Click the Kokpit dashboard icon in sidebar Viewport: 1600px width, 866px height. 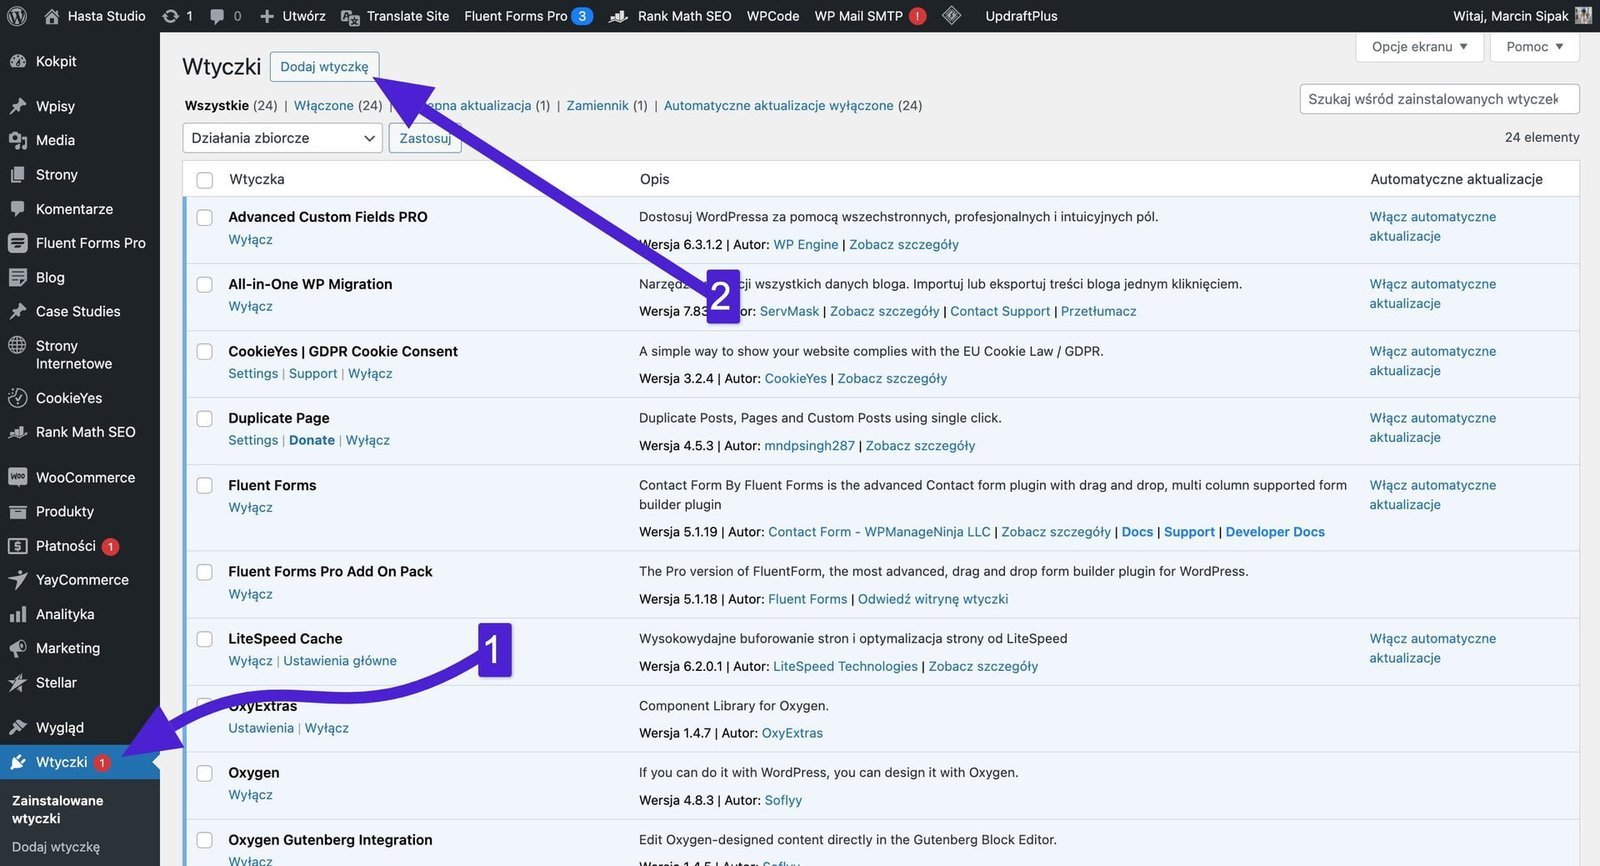(x=18, y=61)
